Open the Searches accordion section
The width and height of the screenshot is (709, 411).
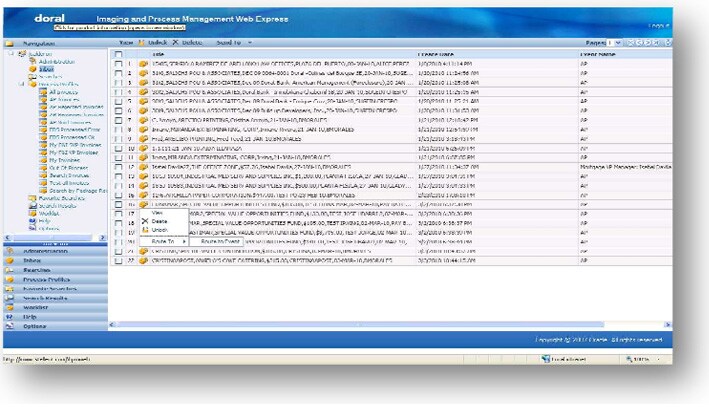pos(55,270)
